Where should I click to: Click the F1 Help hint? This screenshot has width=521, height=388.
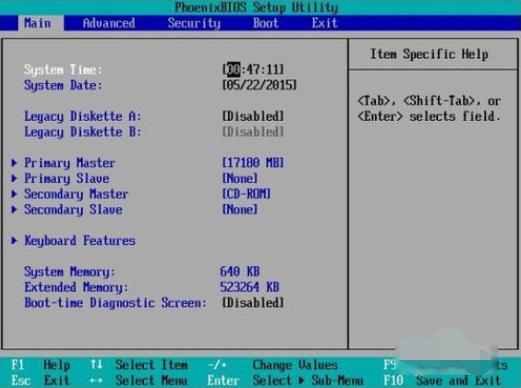[x=40, y=365]
